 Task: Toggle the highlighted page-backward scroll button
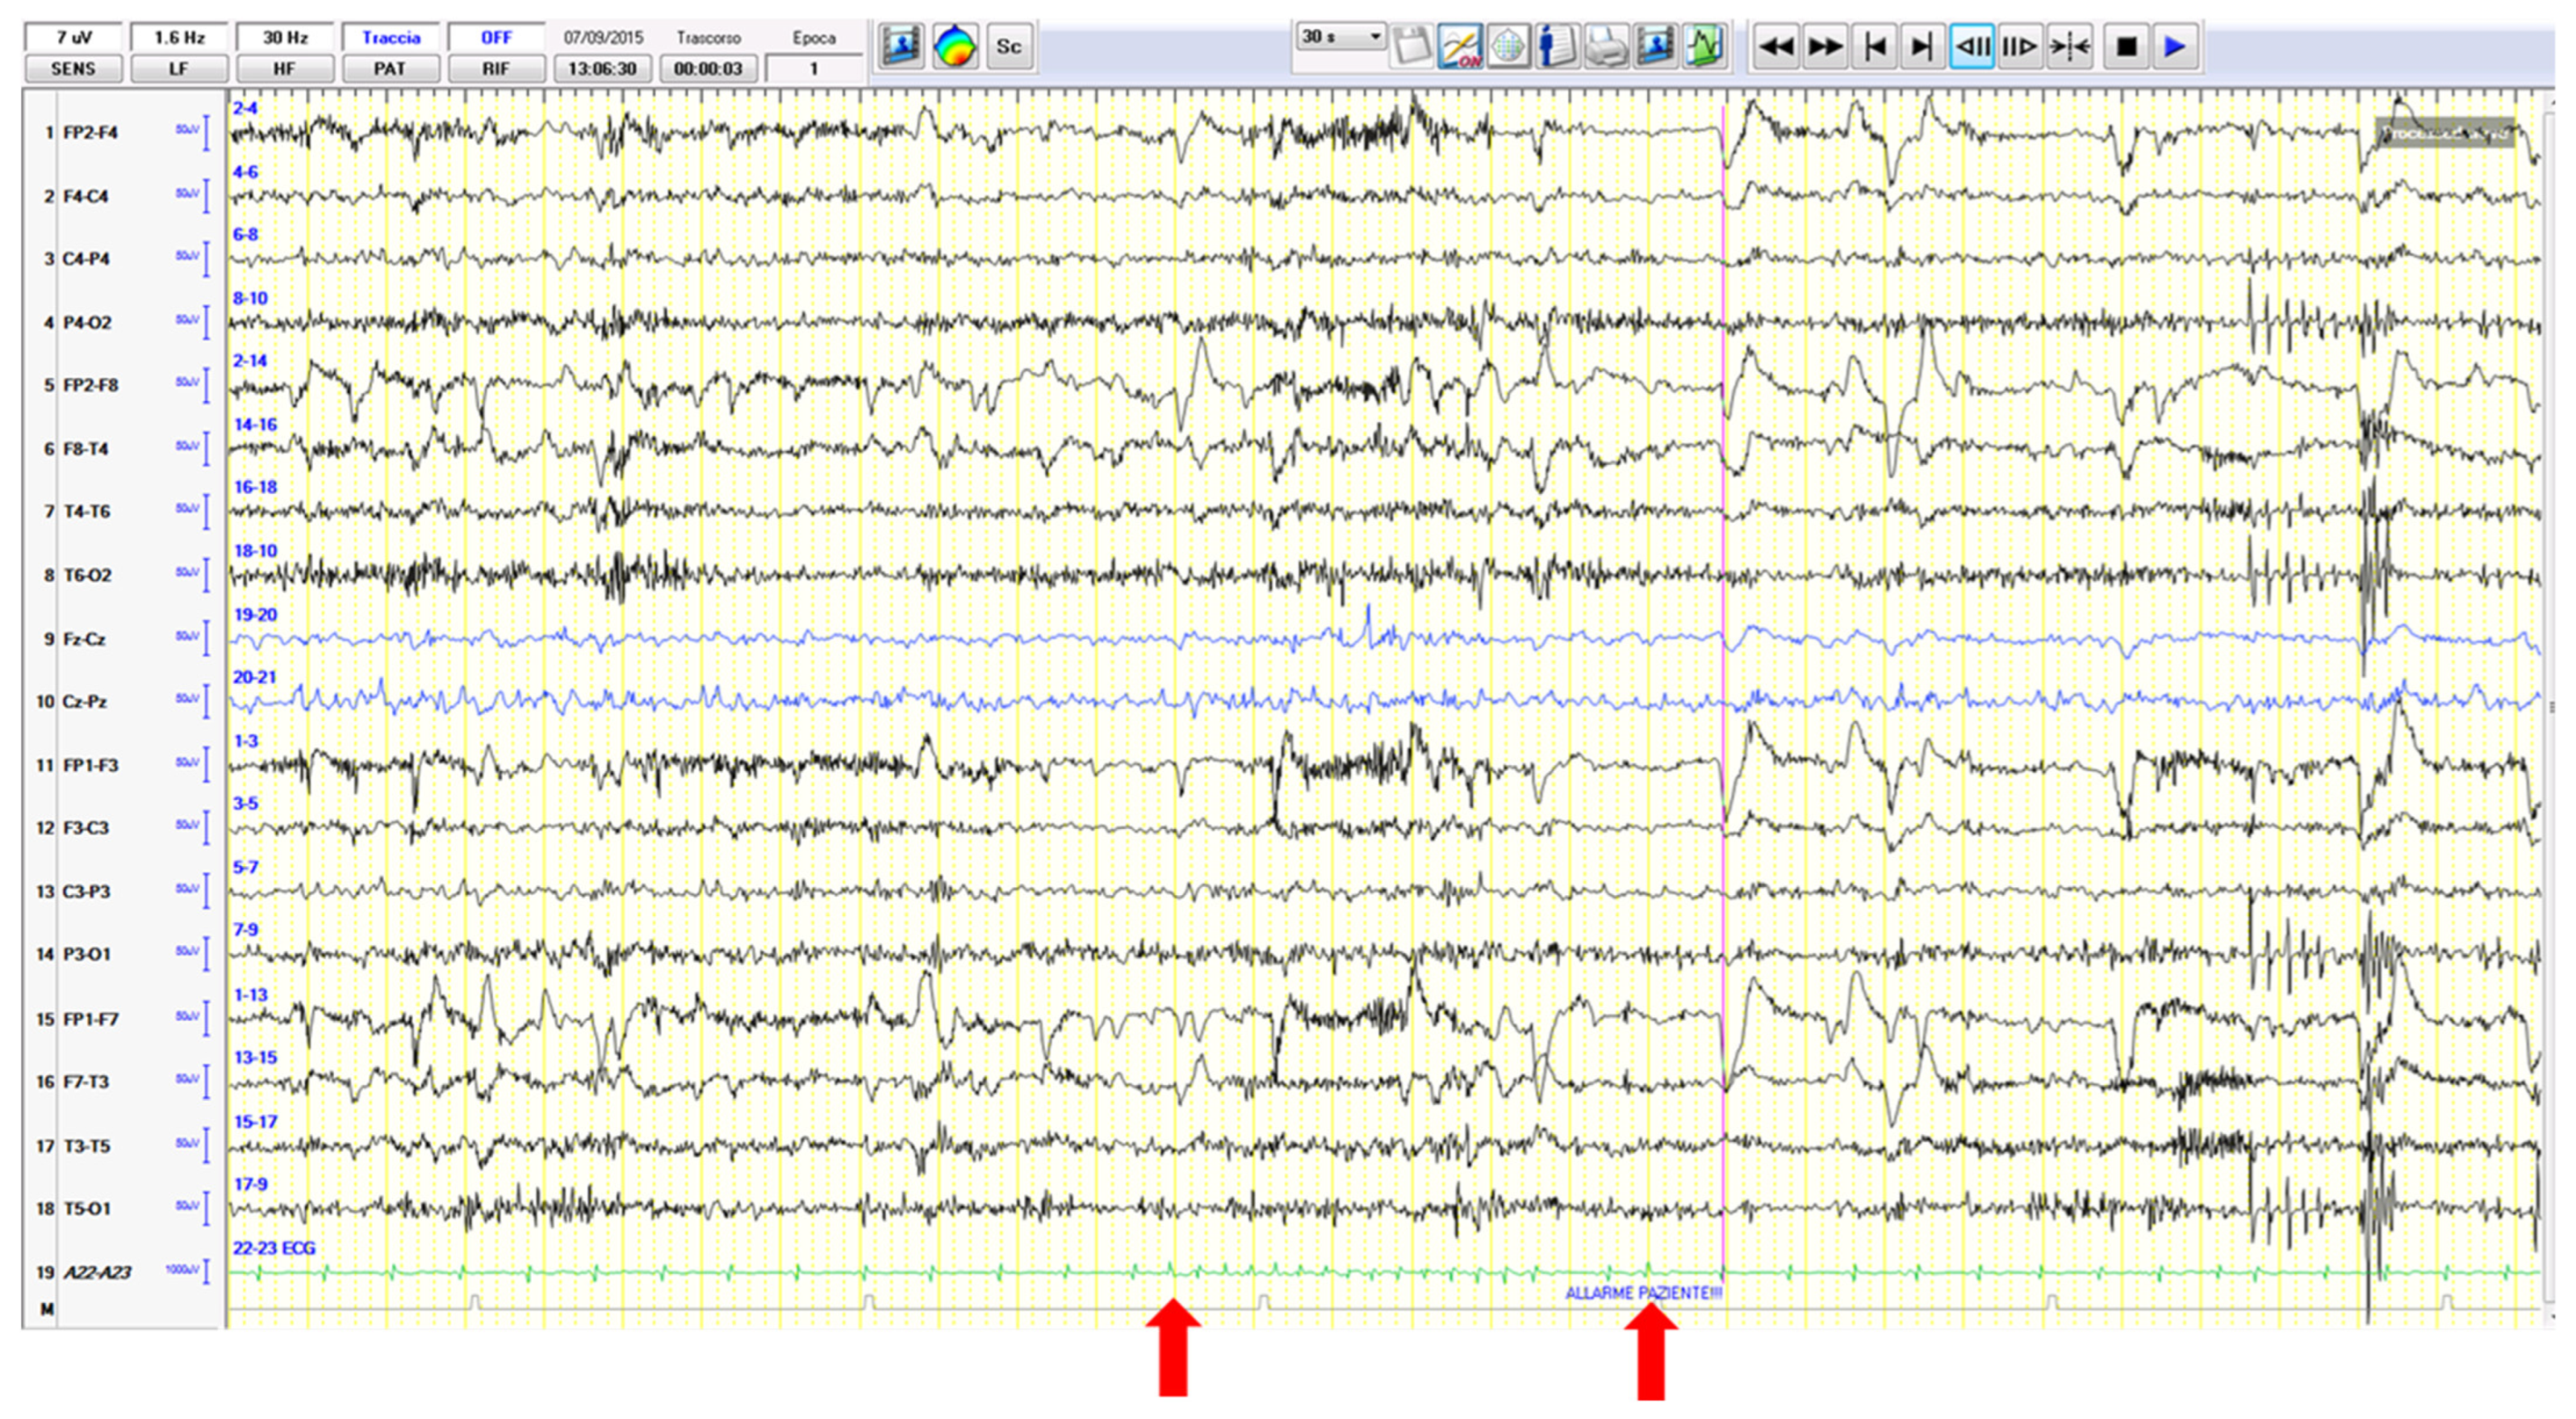(x=1972, y=47)
